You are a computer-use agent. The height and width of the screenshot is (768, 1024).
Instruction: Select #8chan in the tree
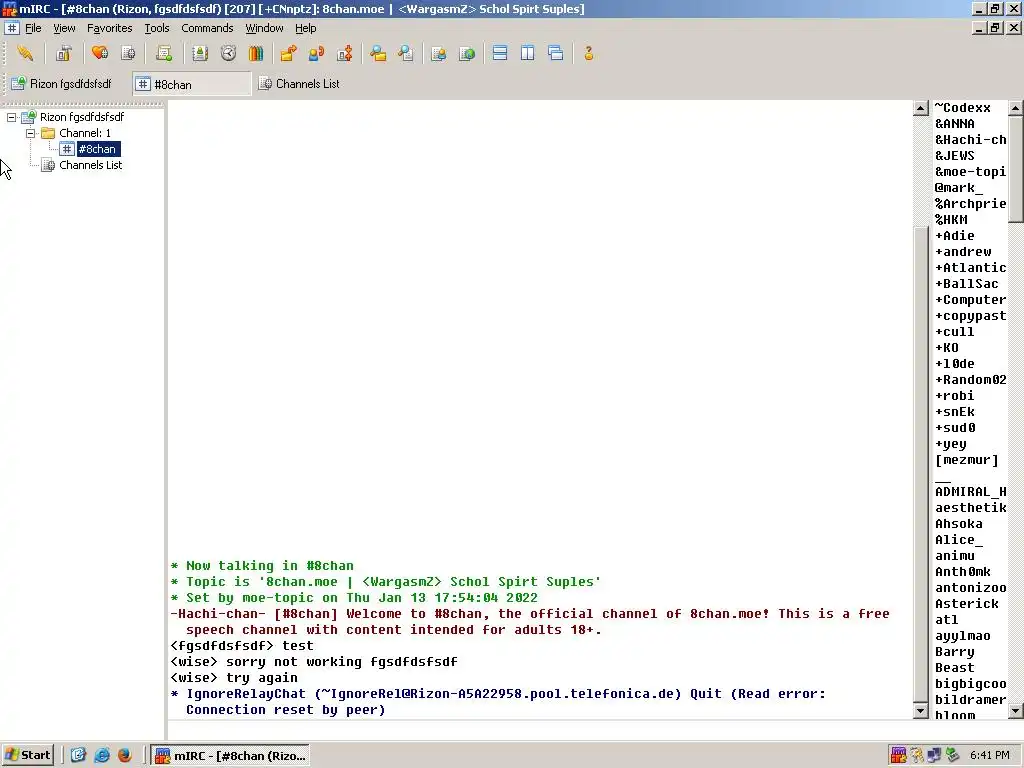pyautogui.click(x=97, y=149)
